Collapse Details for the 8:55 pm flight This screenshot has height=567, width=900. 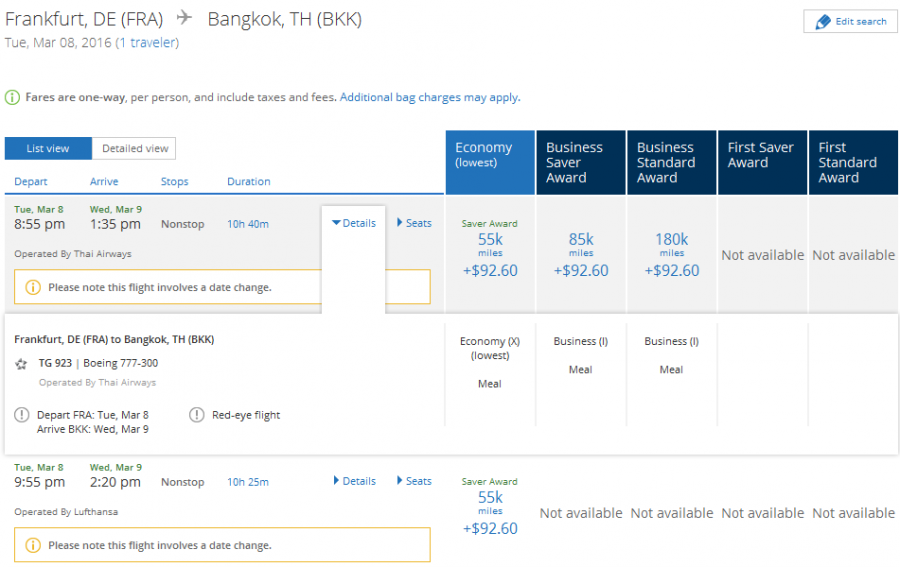tap(353, 223)
